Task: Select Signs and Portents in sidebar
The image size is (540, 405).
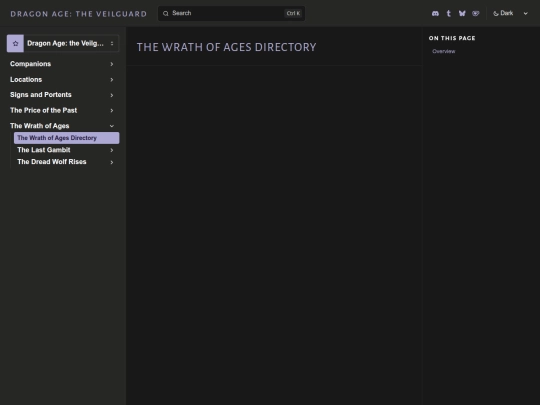Action: coord(41,95)
